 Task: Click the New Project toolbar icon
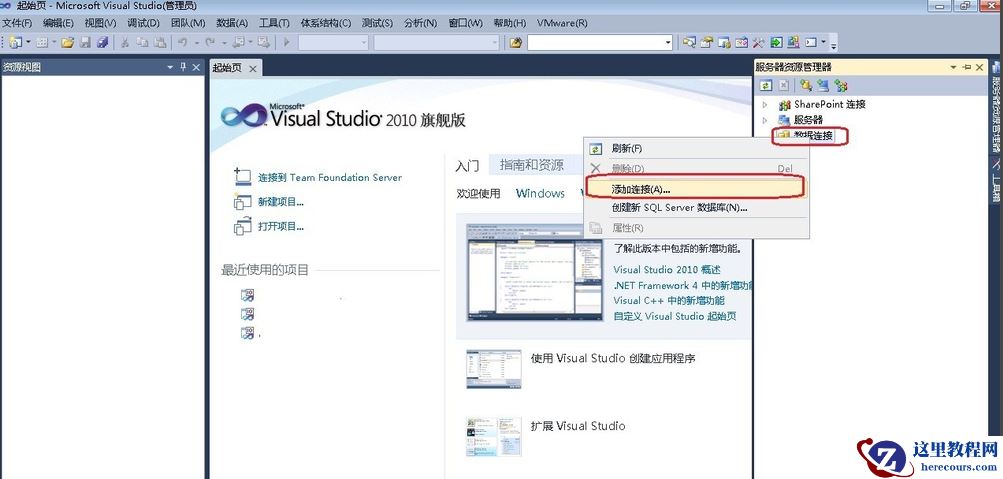(x=16, y=42)
